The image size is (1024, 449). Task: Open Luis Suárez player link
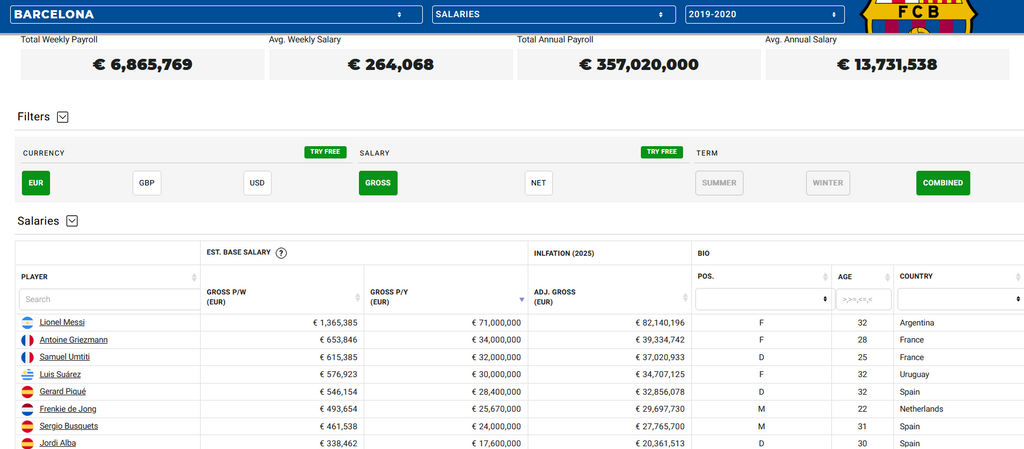[60, 375]
